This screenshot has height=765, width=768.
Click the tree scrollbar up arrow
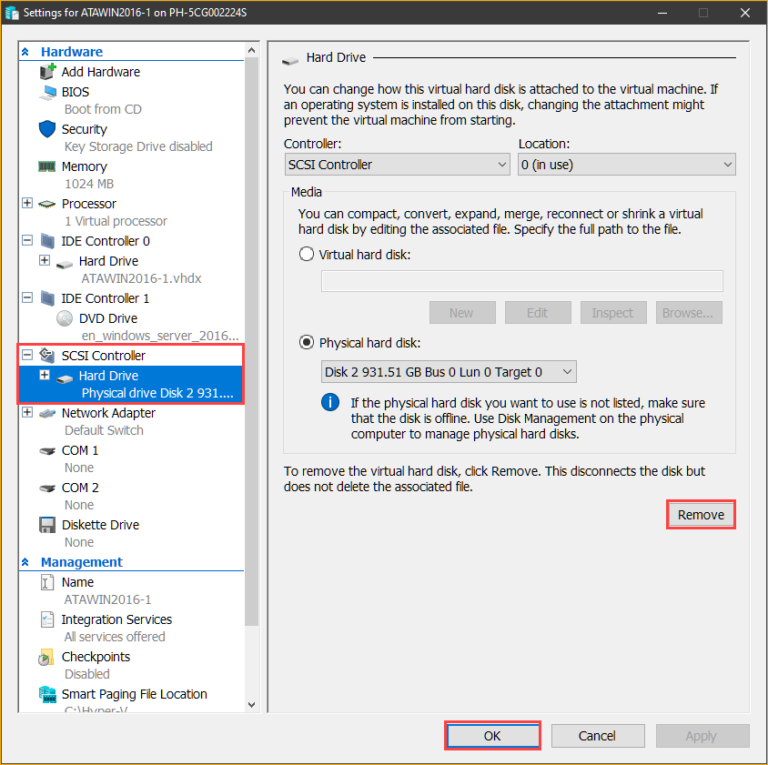click(251, 50)
